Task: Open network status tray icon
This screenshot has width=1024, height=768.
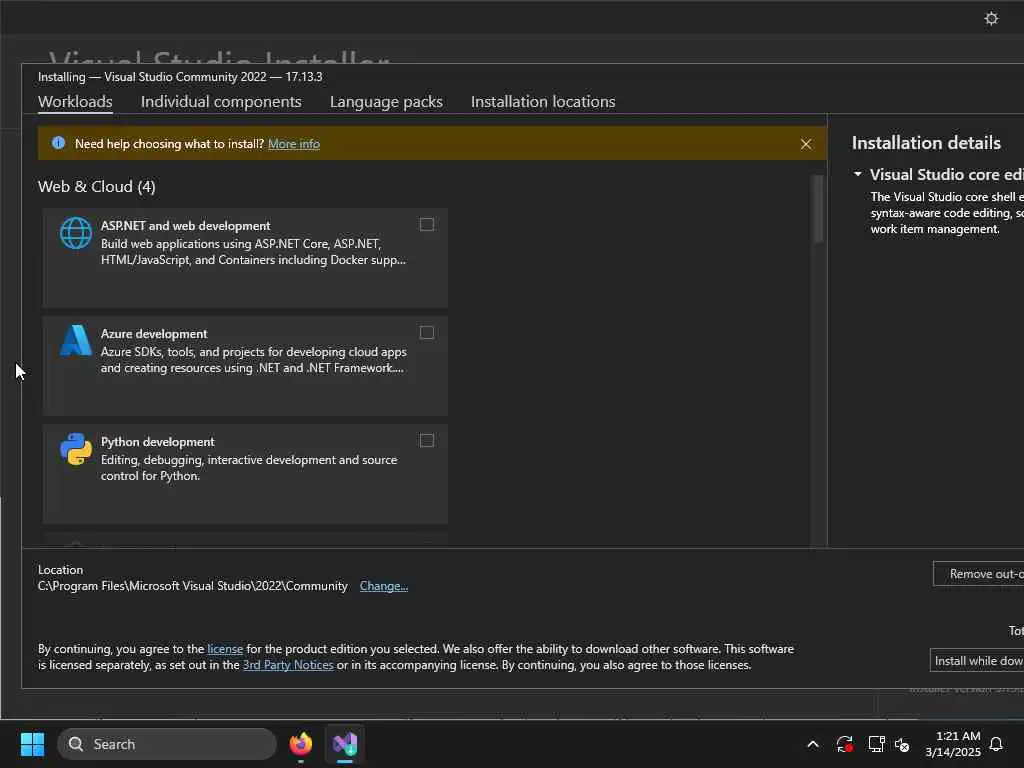Action: [876, 744]
